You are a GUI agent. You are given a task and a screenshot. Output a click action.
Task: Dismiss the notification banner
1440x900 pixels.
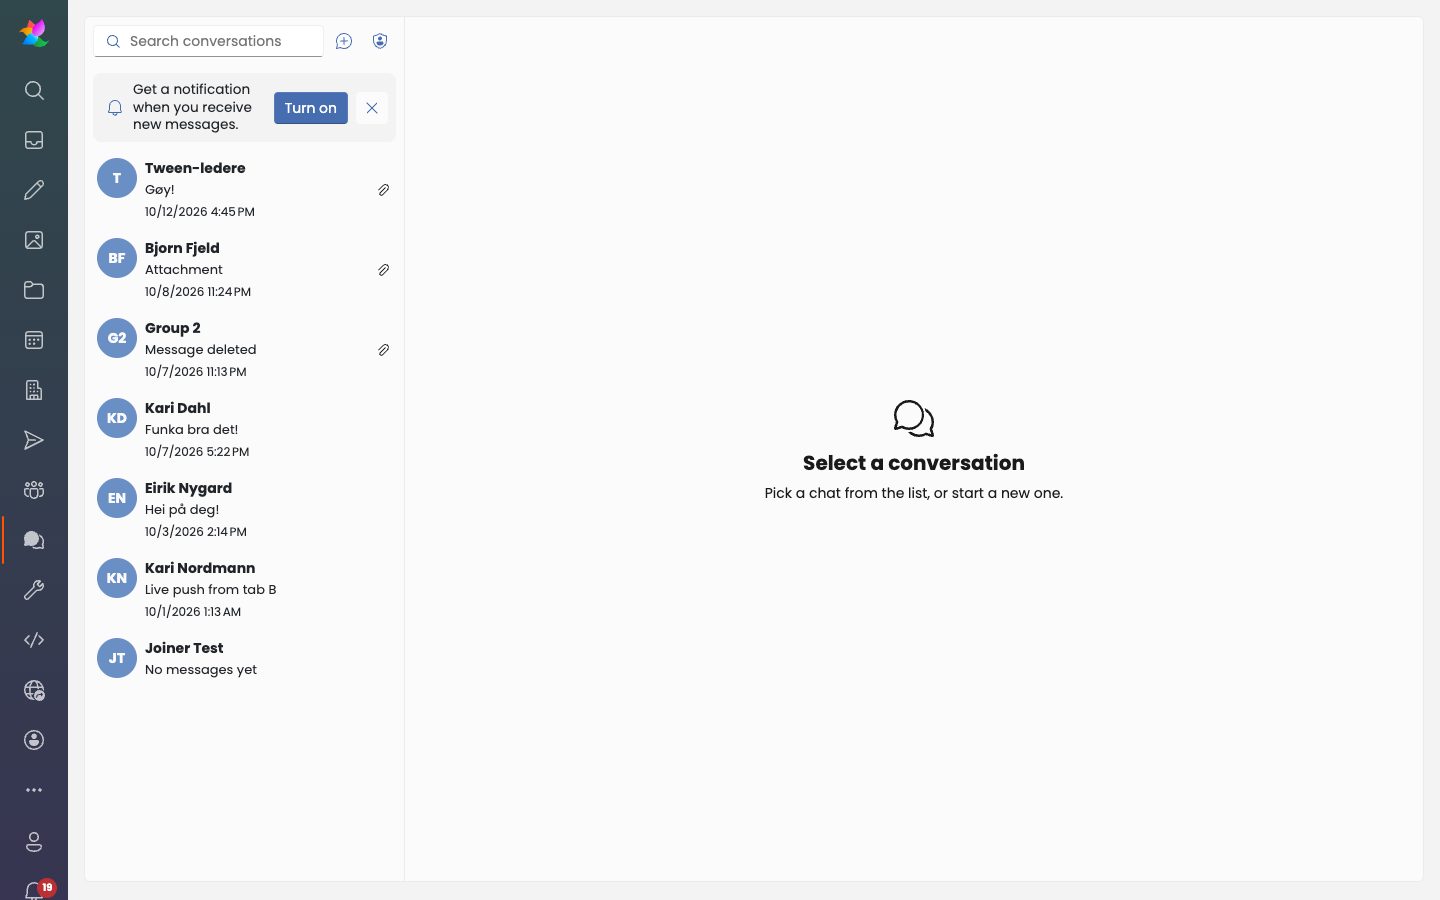(x=372, y=108)
